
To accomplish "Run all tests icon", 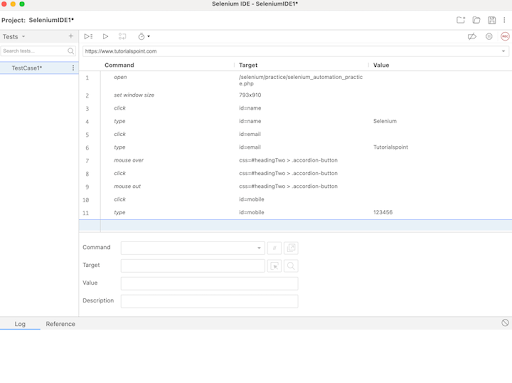I will 88,36.
